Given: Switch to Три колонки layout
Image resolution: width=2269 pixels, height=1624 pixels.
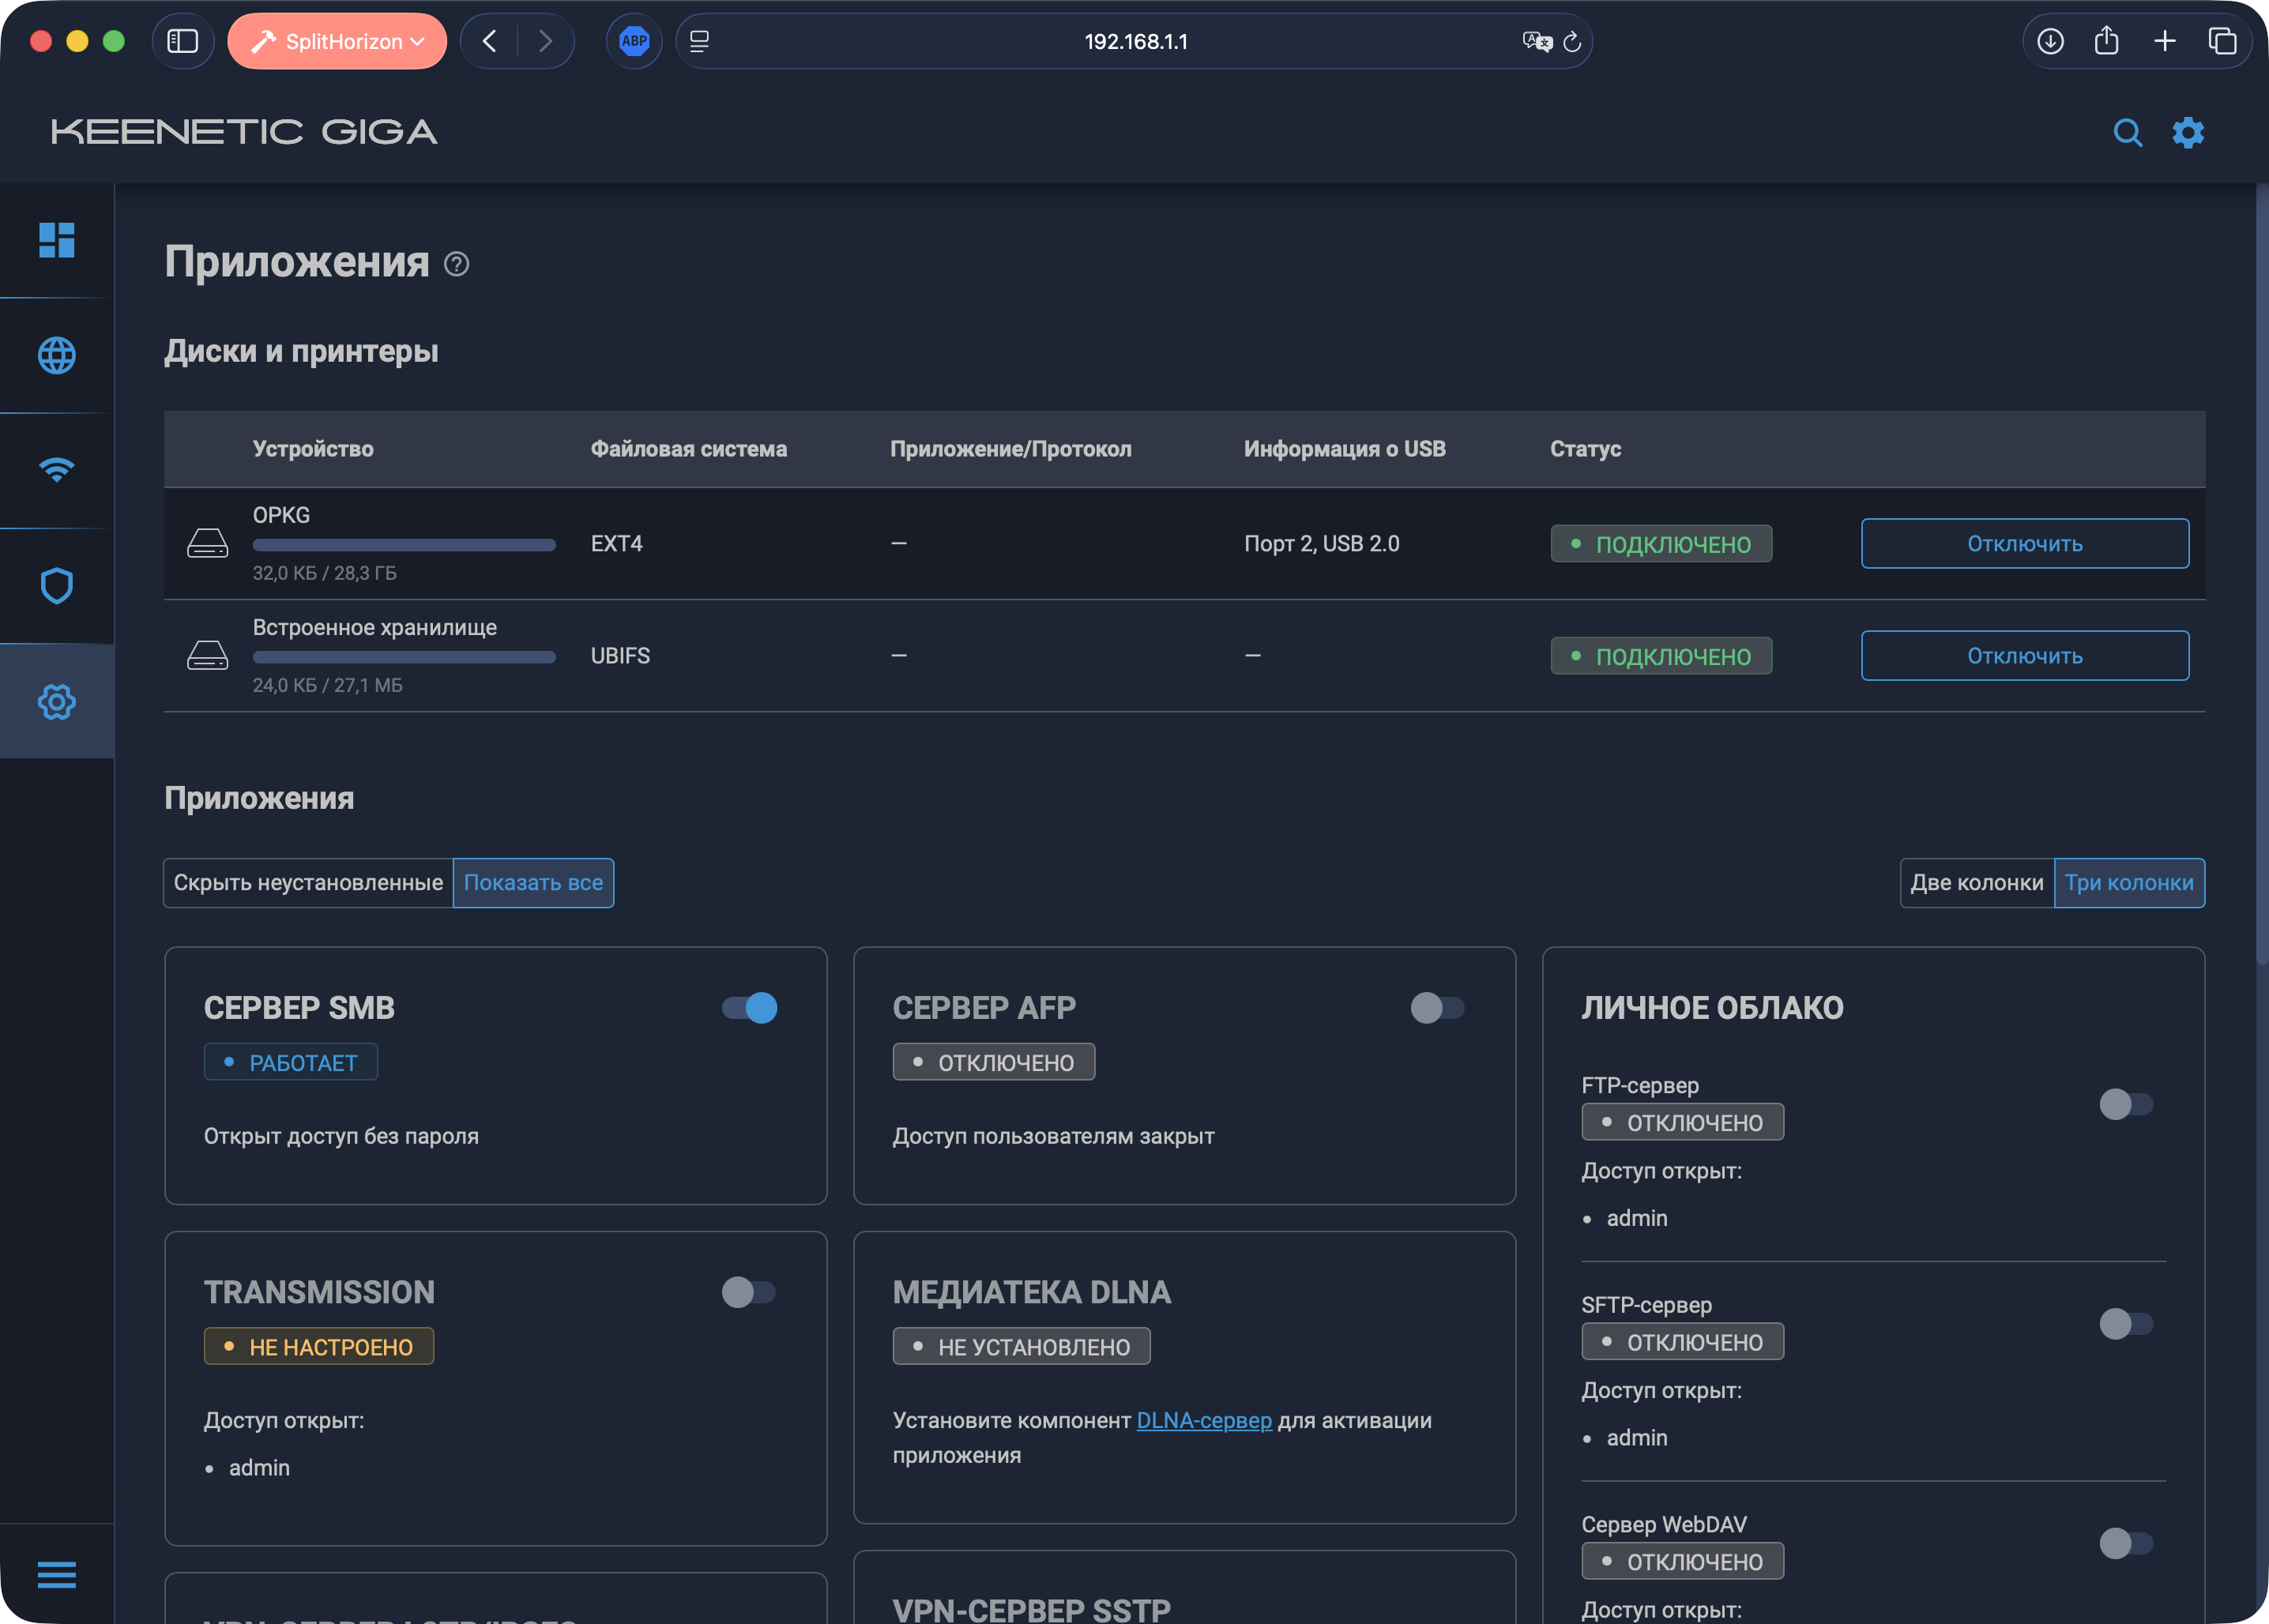Looking at the screenshot, I should click(2129, 883).
